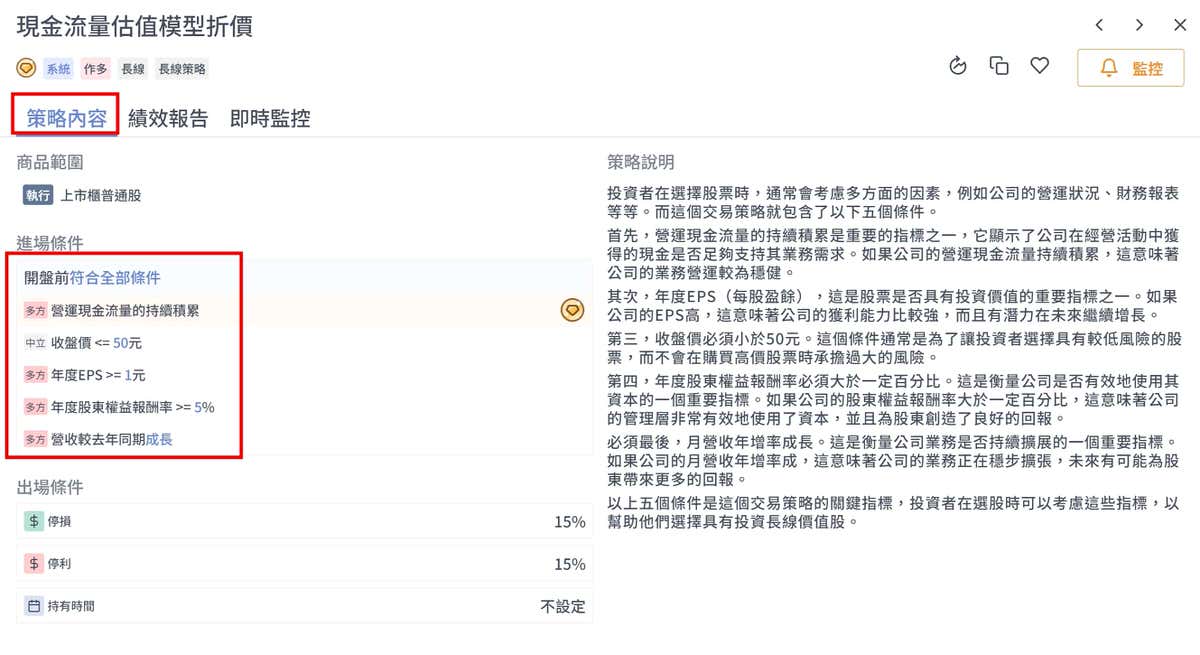Go to next strategy with right chevron
The height and width of the screenshot is (655, 1200).
point(1139,25)
